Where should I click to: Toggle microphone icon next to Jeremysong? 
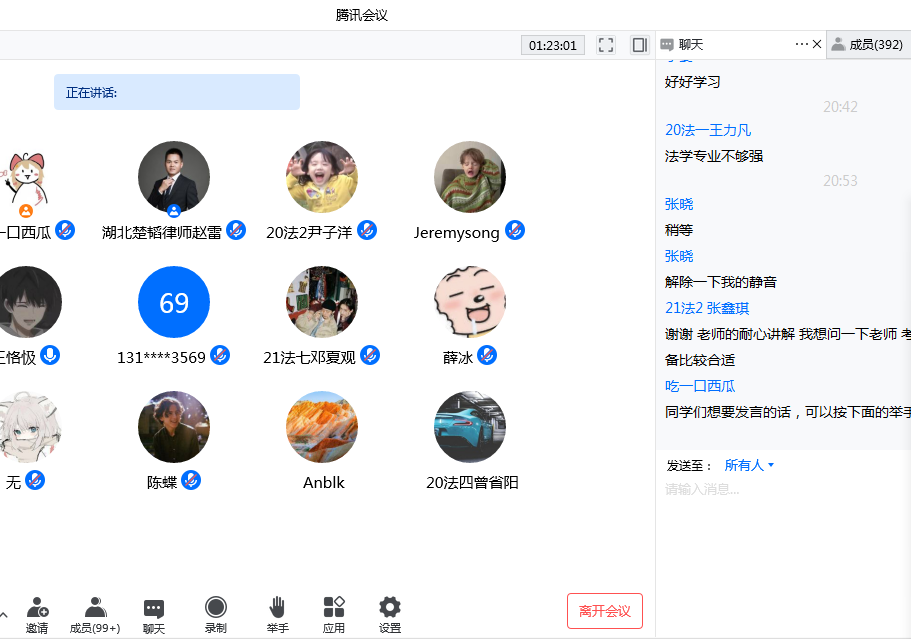(515, 231)
